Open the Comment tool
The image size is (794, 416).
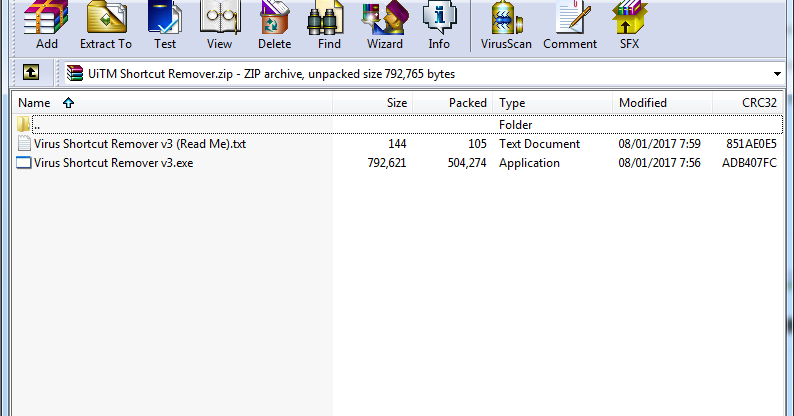click(570, 24)
